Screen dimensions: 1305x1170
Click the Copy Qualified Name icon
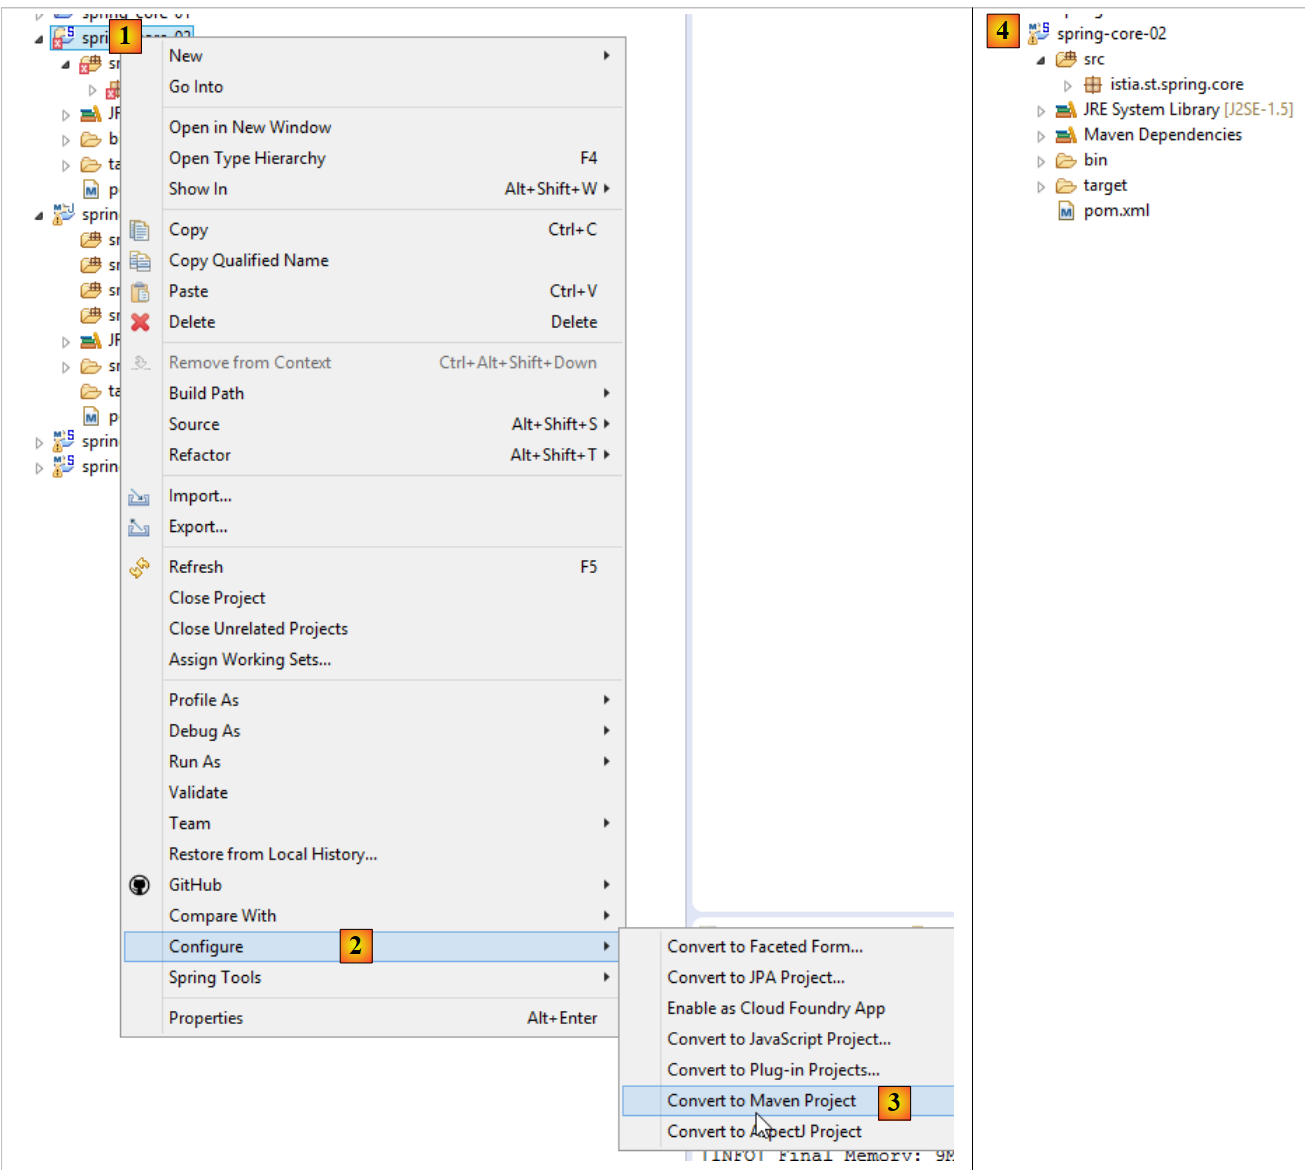[140, 261]
